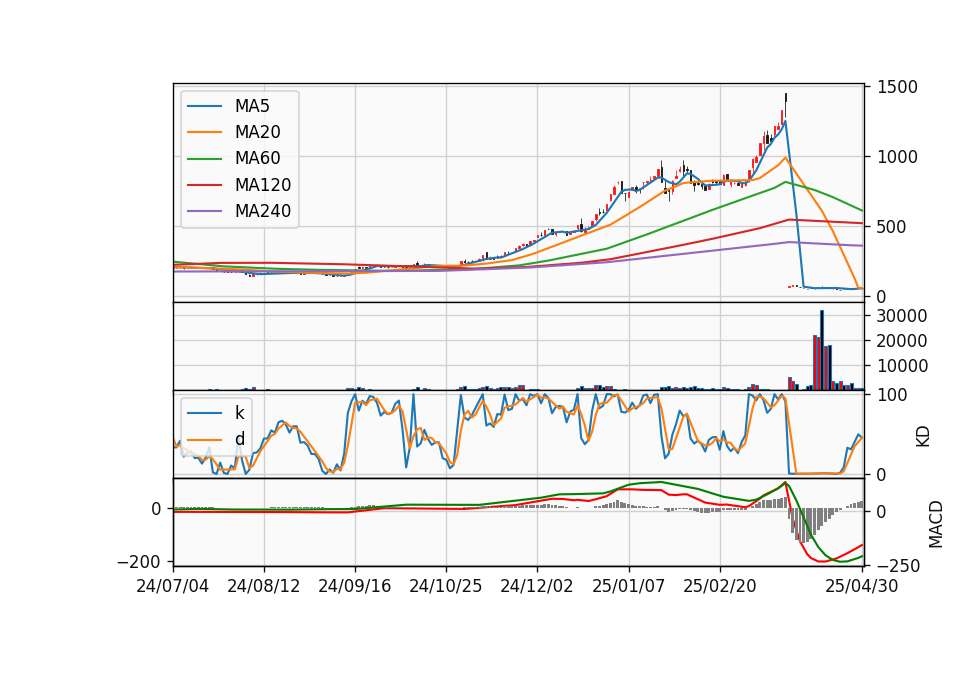Screen dimensions: 960x690
Task: Click the 25/01/07 date tick label
Action: coord(628,586)
